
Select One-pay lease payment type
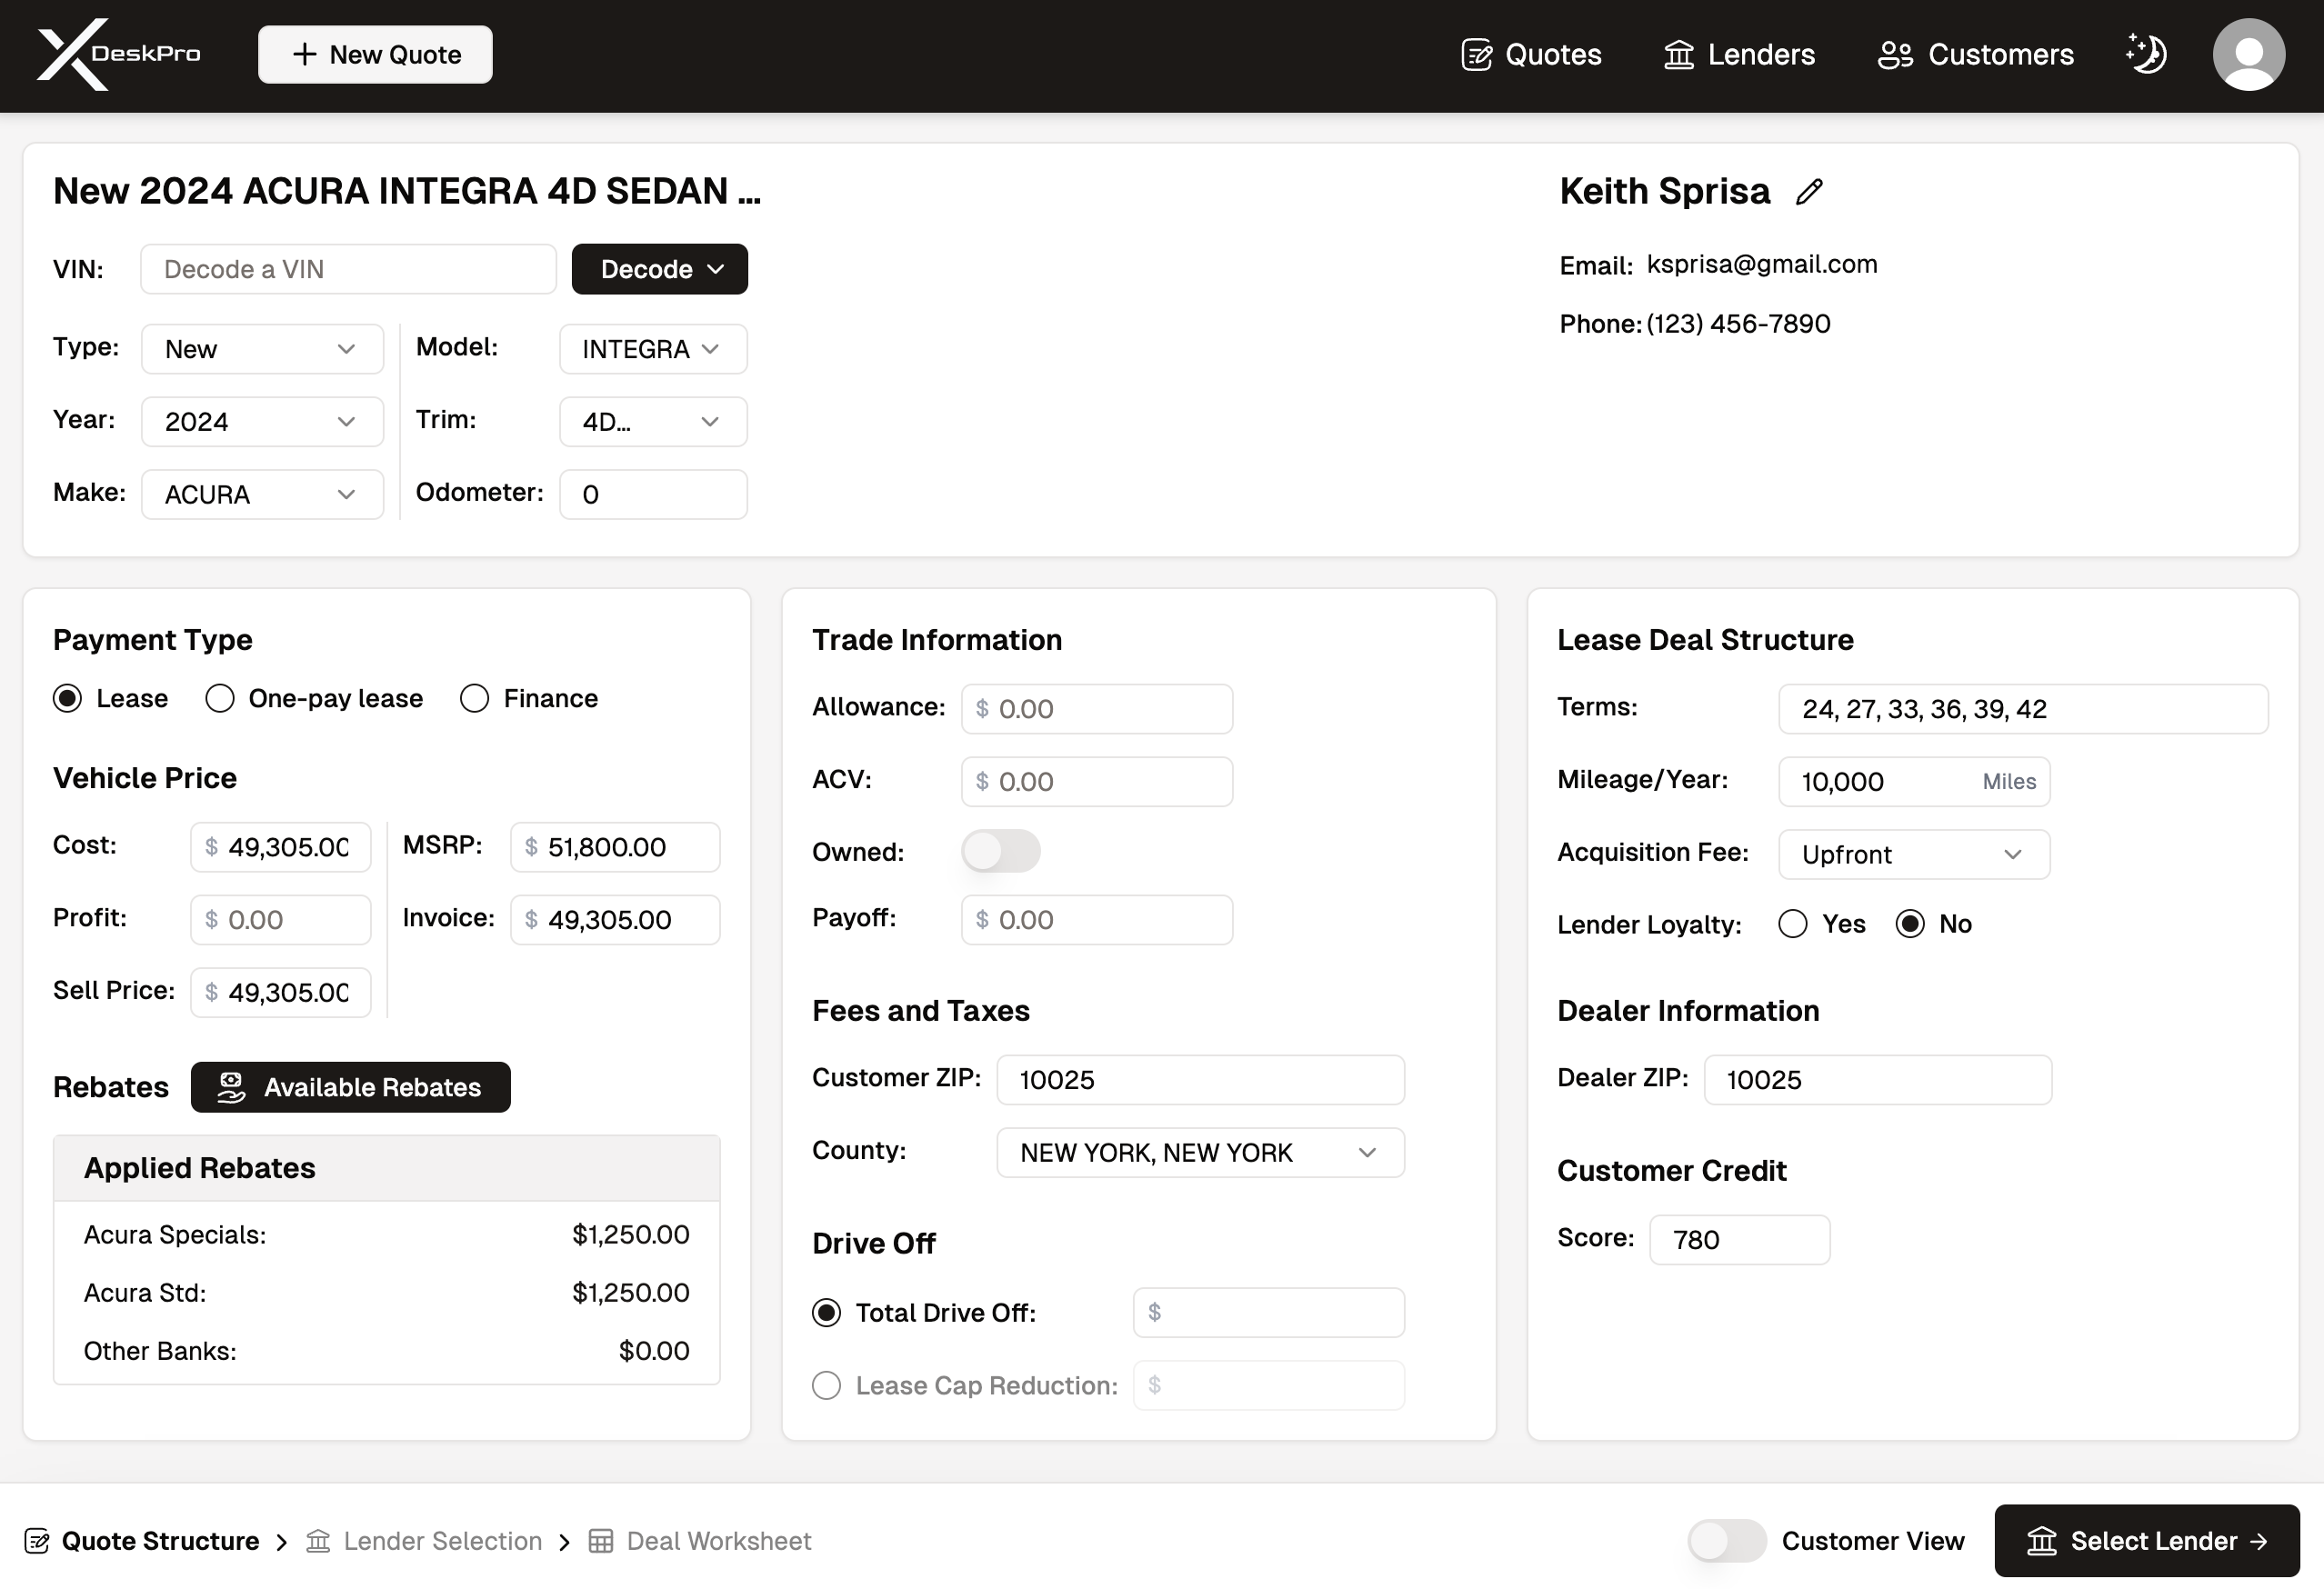point(220,698)
